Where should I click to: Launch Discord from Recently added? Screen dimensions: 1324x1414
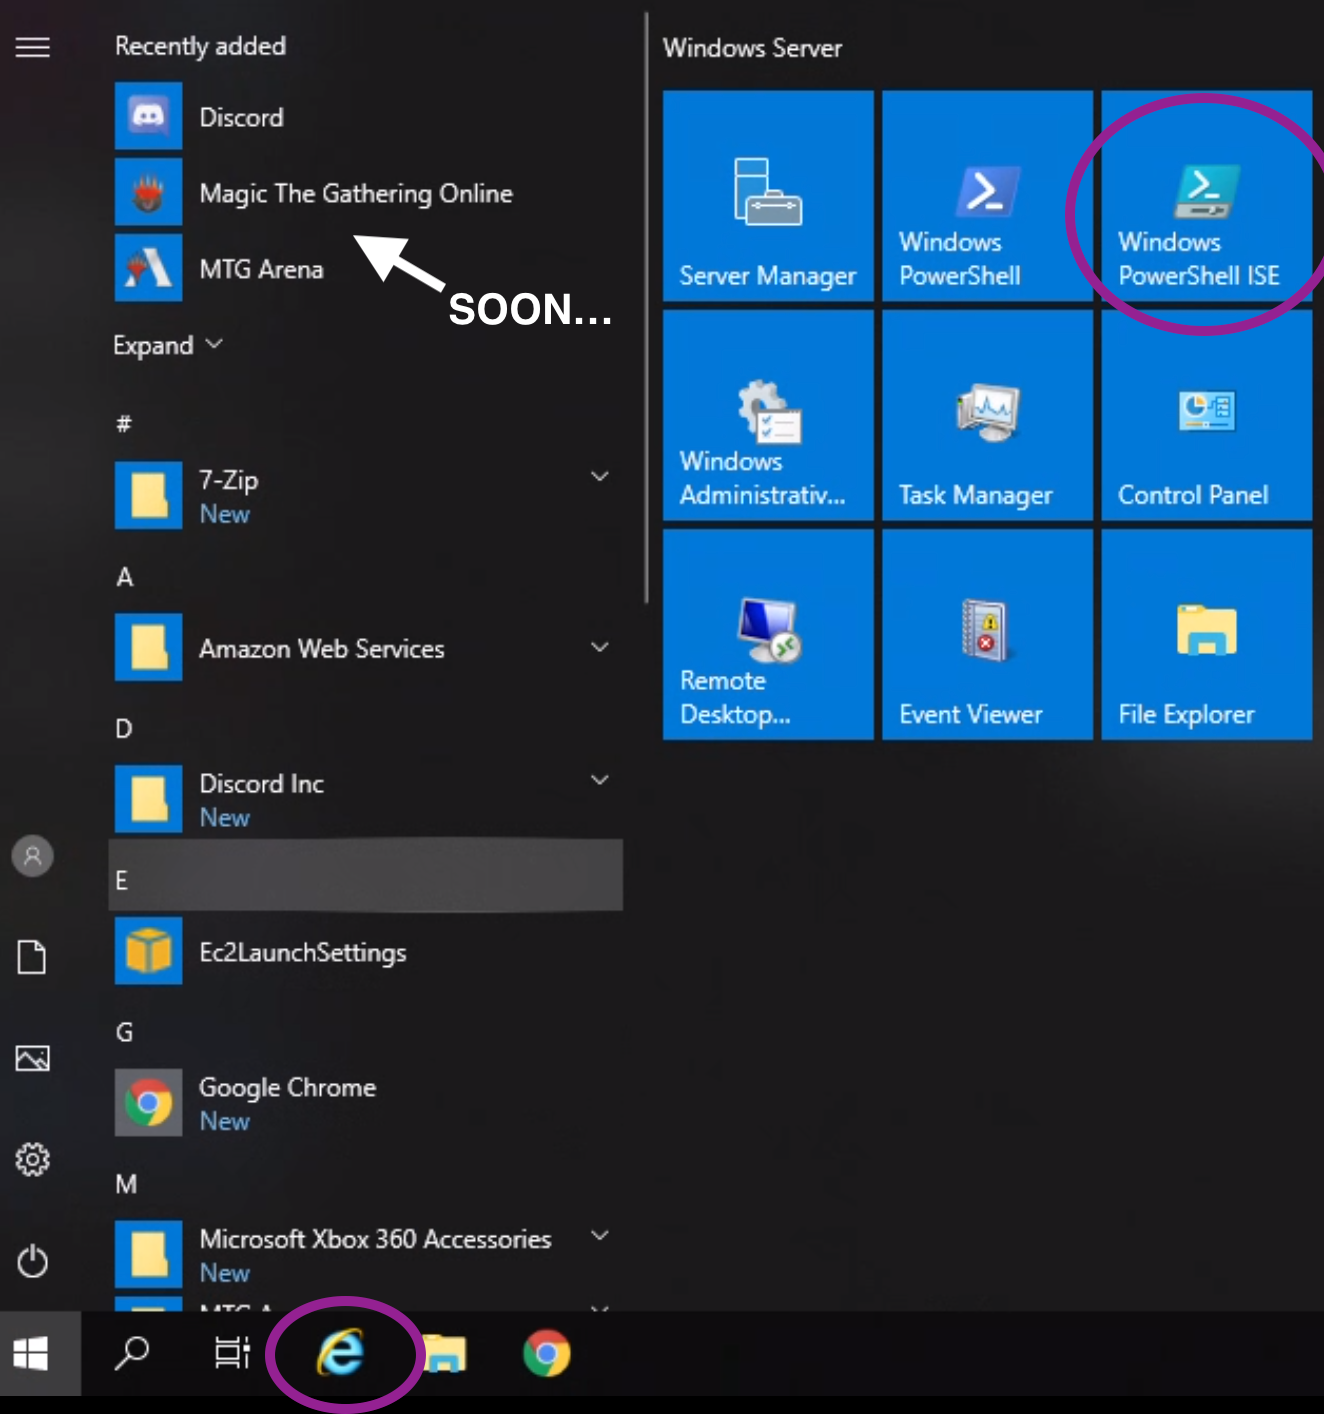366,117
